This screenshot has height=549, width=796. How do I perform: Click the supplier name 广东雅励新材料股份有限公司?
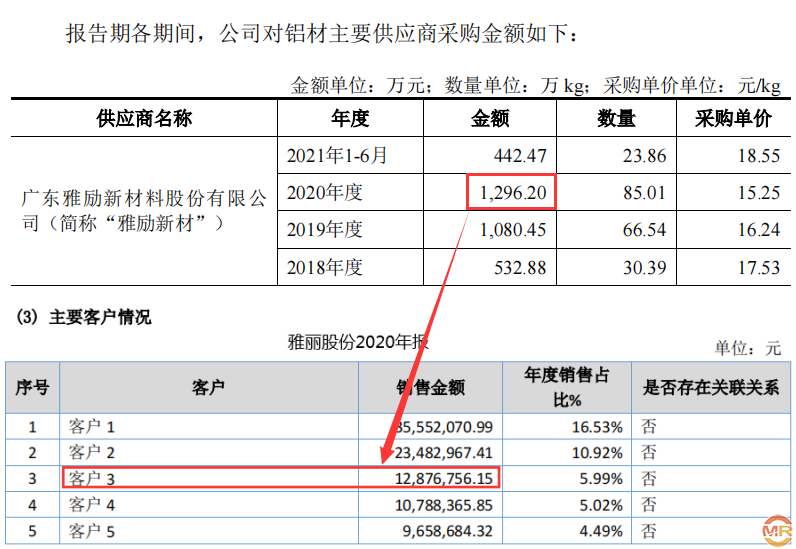[x=143, y=210]
